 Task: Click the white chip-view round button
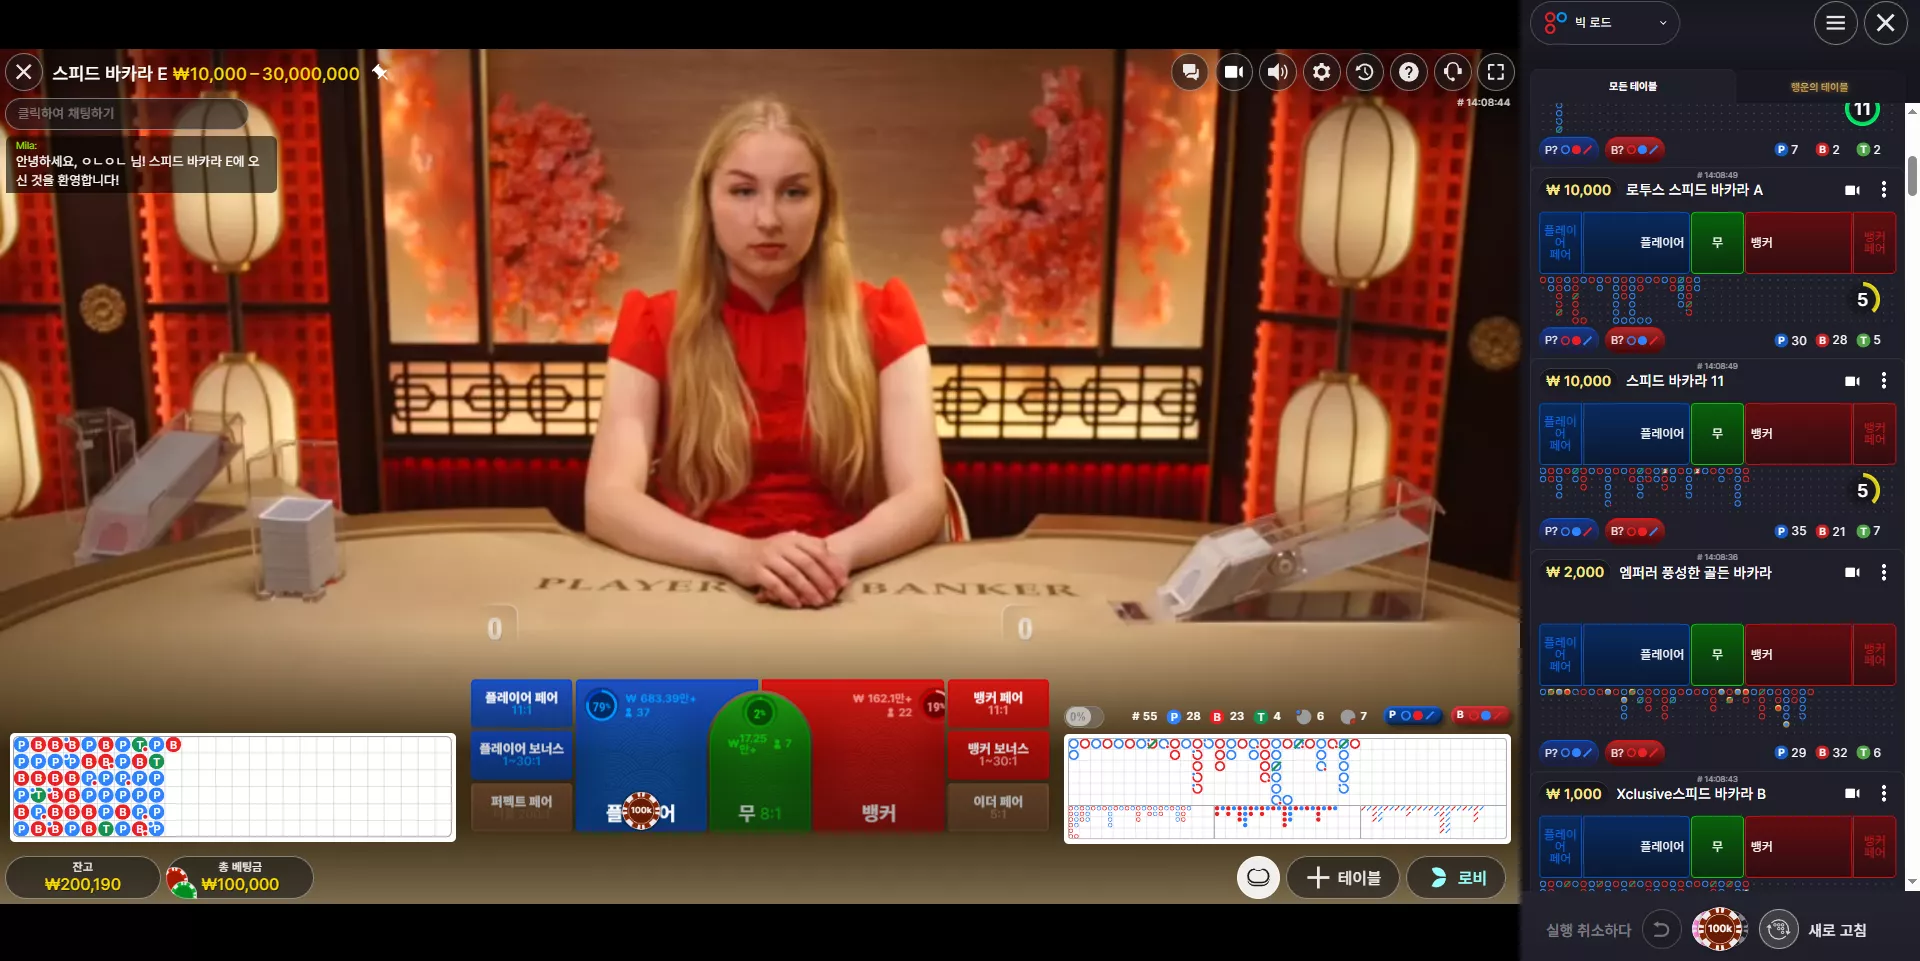click(x=1258, y=877)
